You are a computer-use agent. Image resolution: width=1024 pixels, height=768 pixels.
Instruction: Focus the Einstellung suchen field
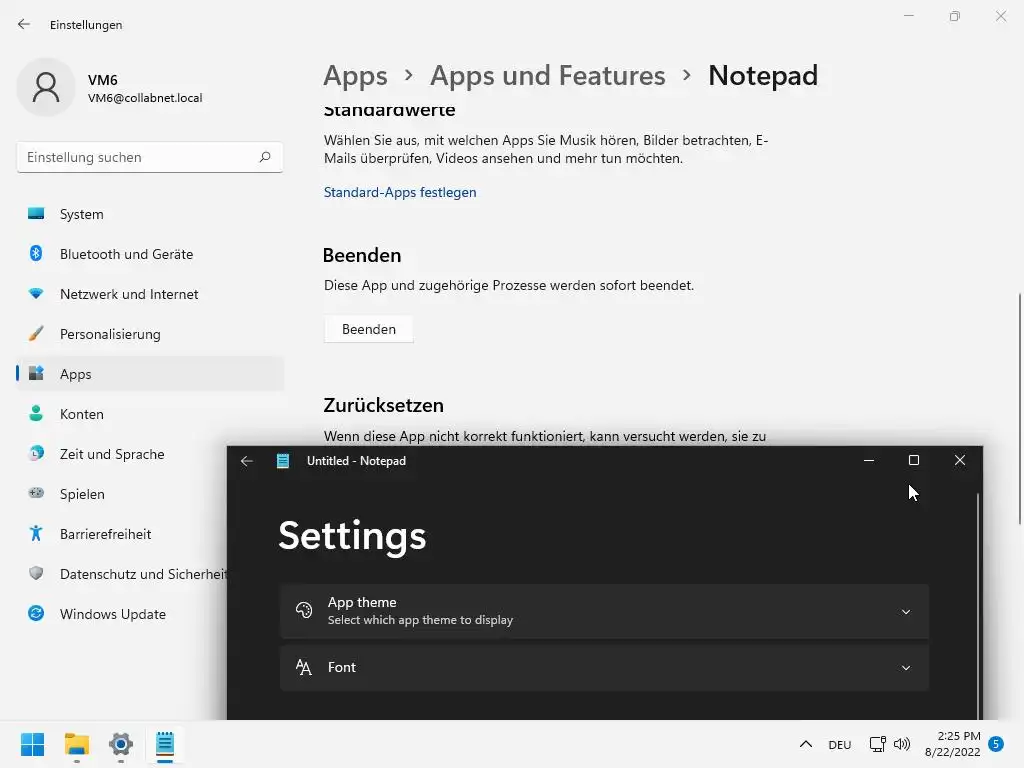(x=150, y=157)
